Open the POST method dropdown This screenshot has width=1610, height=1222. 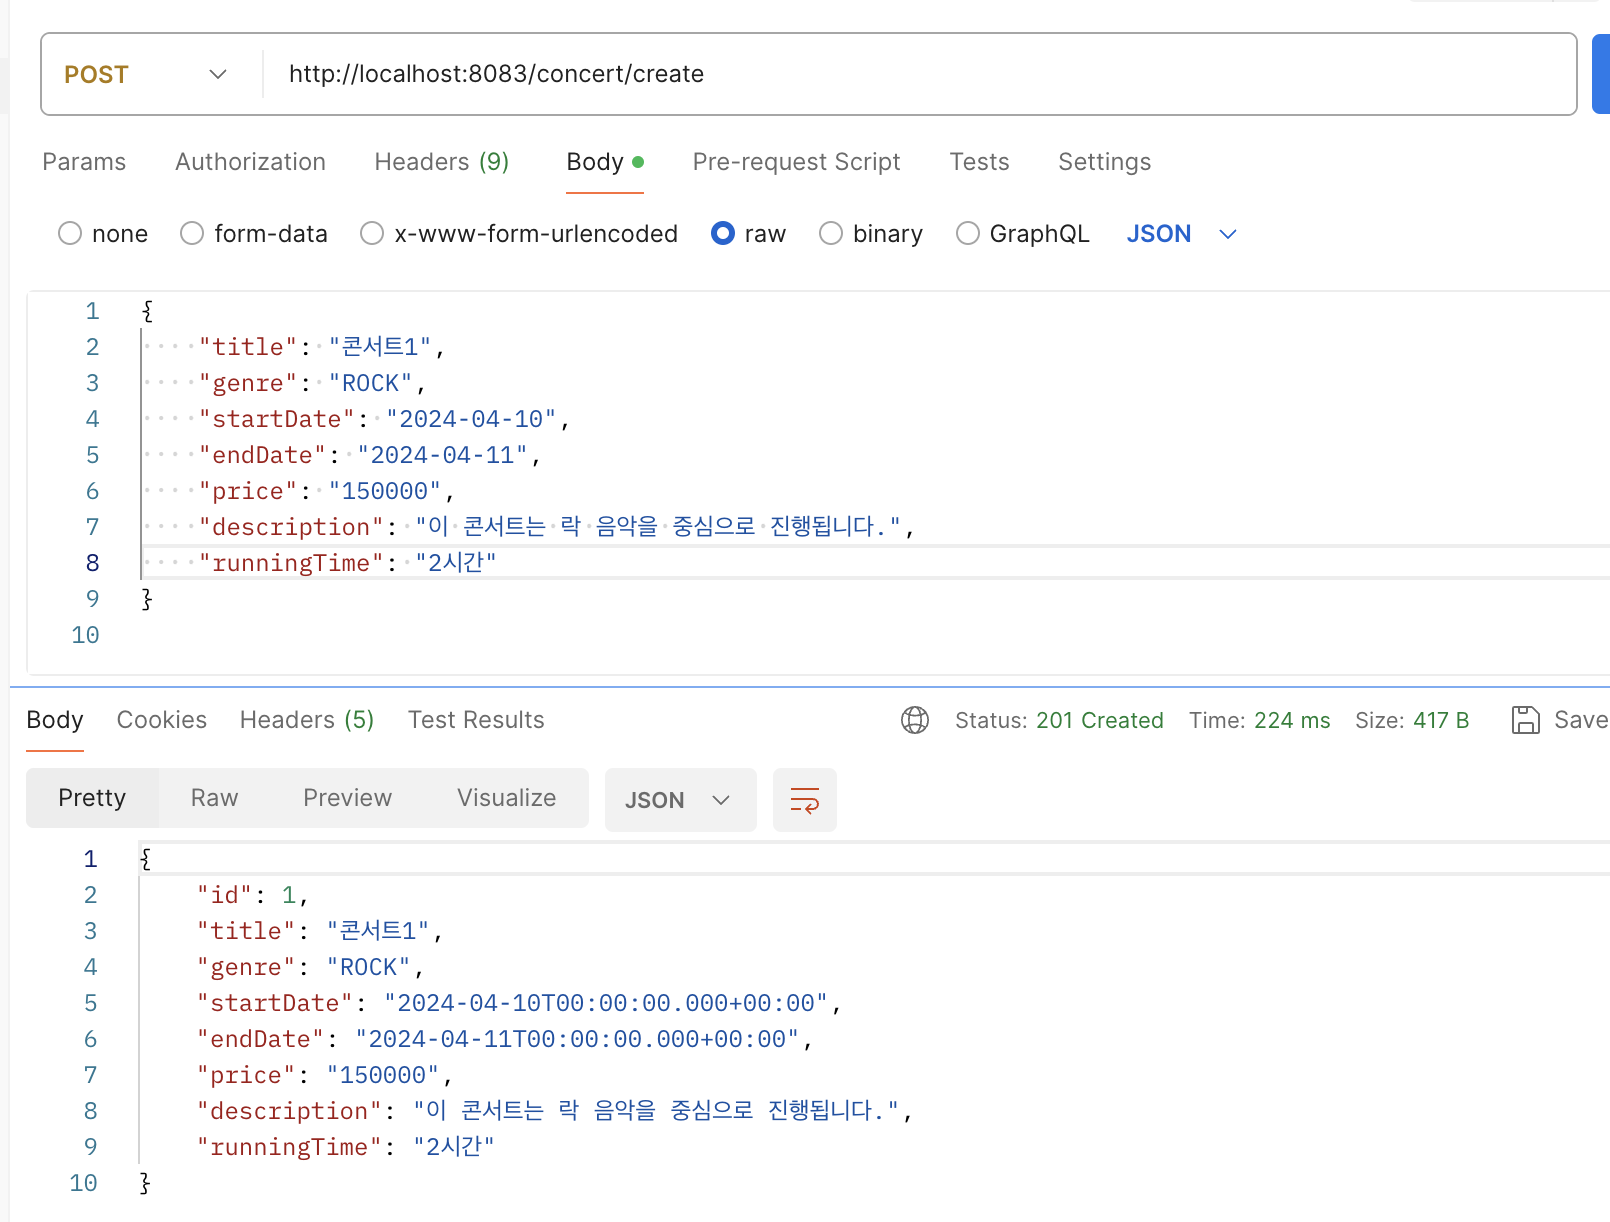tap(146, 75)
